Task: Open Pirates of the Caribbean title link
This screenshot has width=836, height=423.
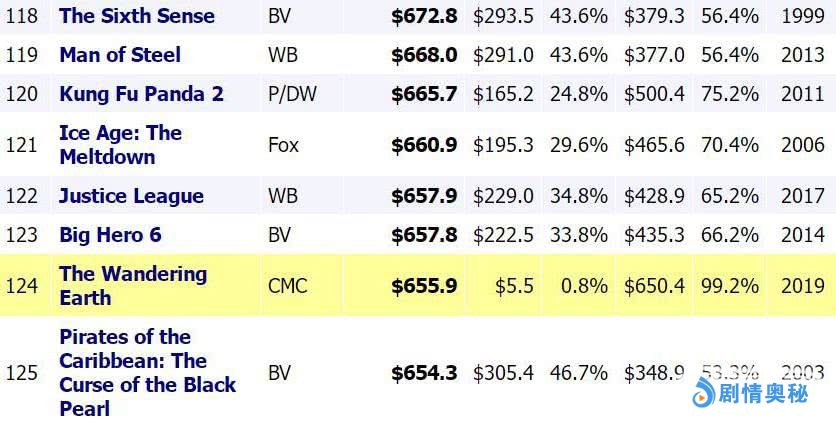Action: pos(147,372)
